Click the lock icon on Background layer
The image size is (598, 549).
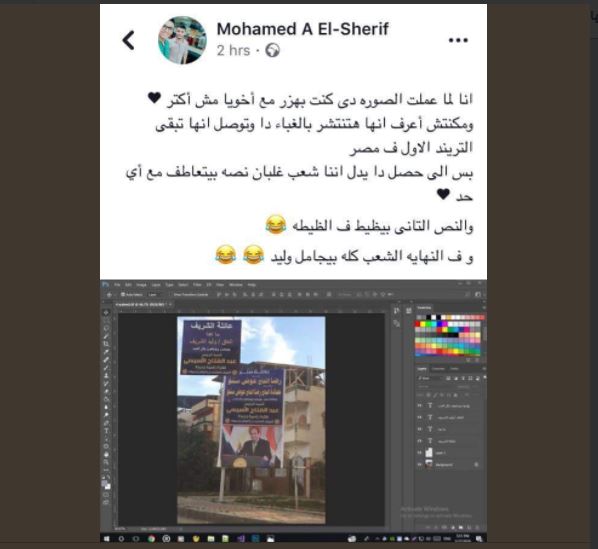(476, 464)
